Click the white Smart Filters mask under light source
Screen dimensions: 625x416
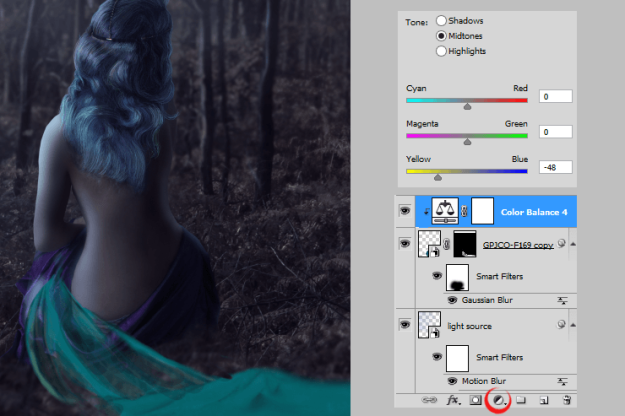tap(457, 358)
